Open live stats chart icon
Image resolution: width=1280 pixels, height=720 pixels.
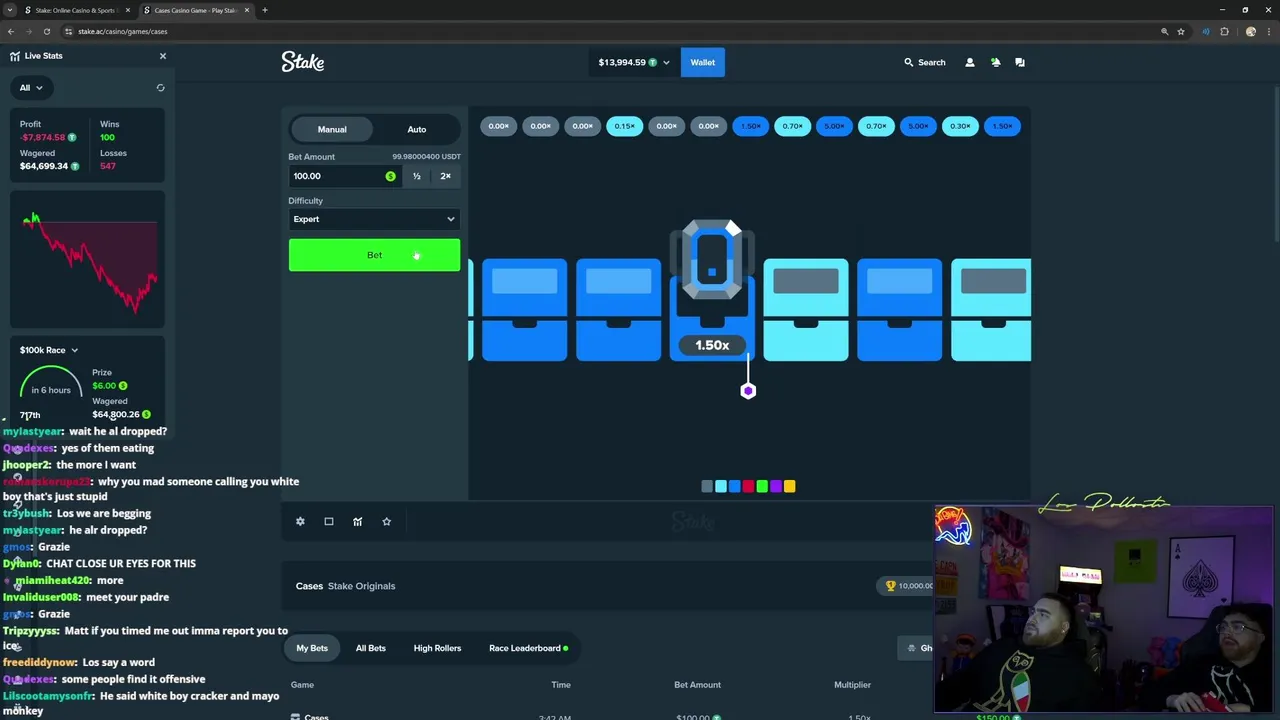357,521
